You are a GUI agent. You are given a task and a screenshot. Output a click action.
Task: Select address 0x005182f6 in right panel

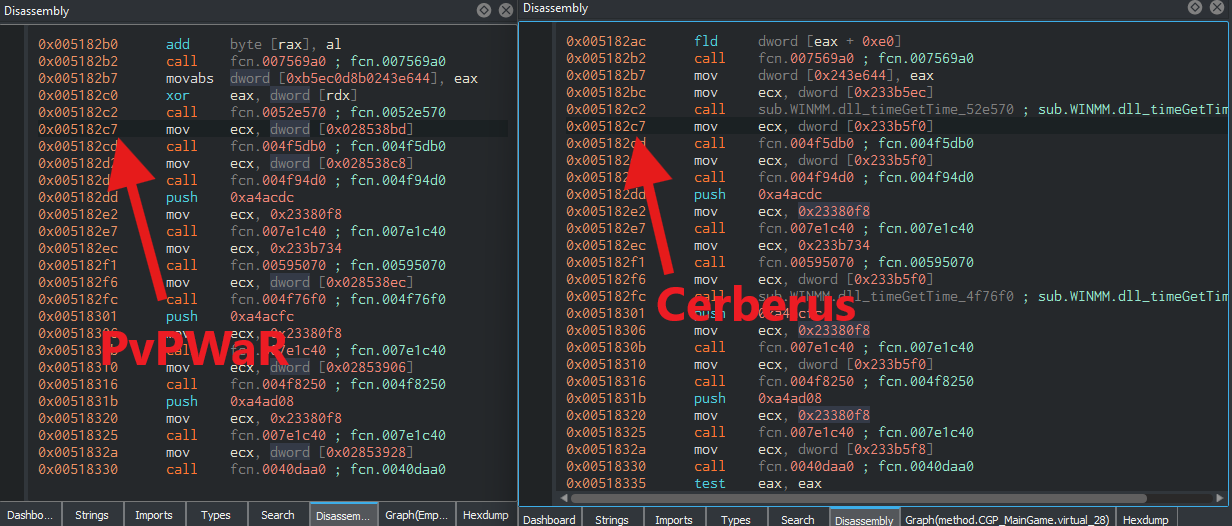click(606, 279)
